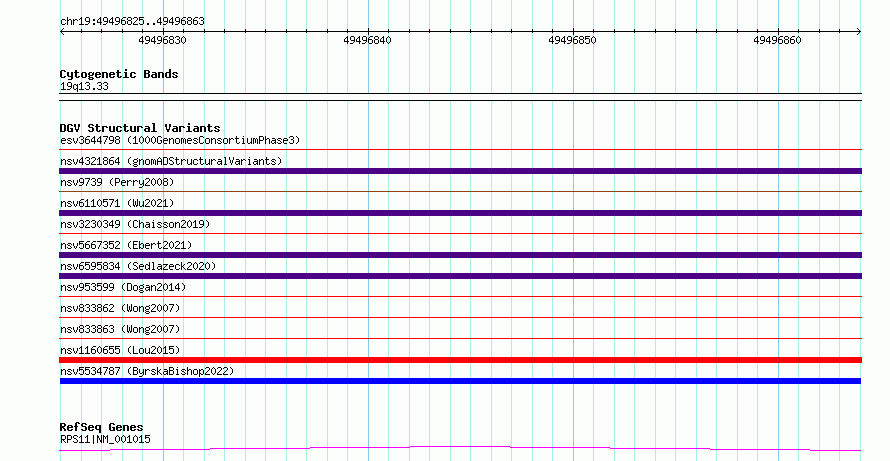Viewport: 890px width, 461px height.
Task: Click variant nsv6110571 (Wu2021) label
Action: tap(117, 203)
